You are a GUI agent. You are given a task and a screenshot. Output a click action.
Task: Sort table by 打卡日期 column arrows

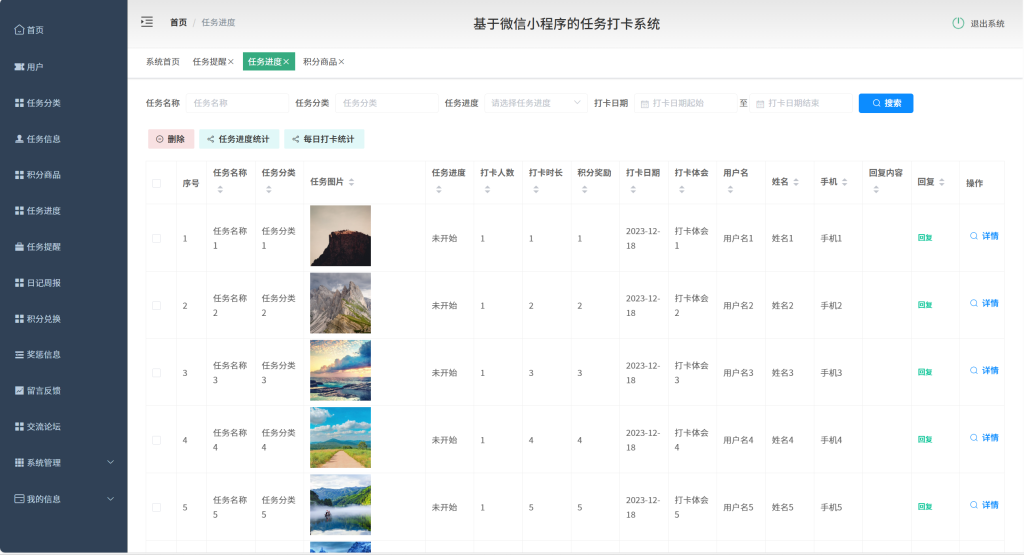[633, 190]
